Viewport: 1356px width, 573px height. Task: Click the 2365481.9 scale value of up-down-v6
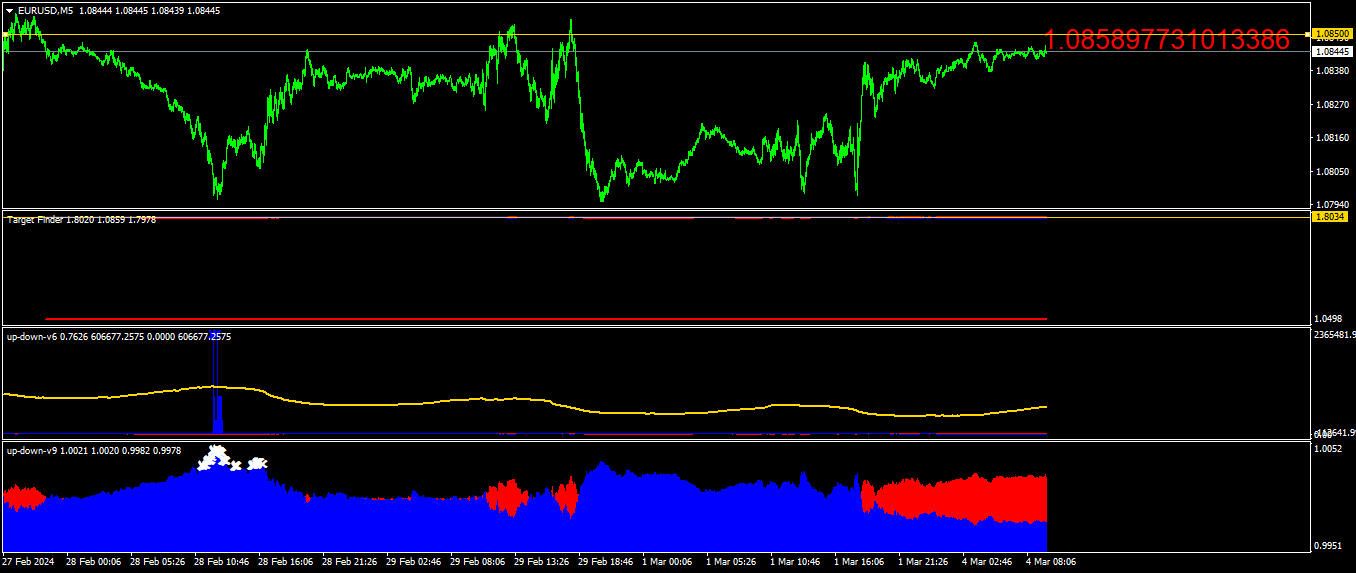coord(1336,335)
